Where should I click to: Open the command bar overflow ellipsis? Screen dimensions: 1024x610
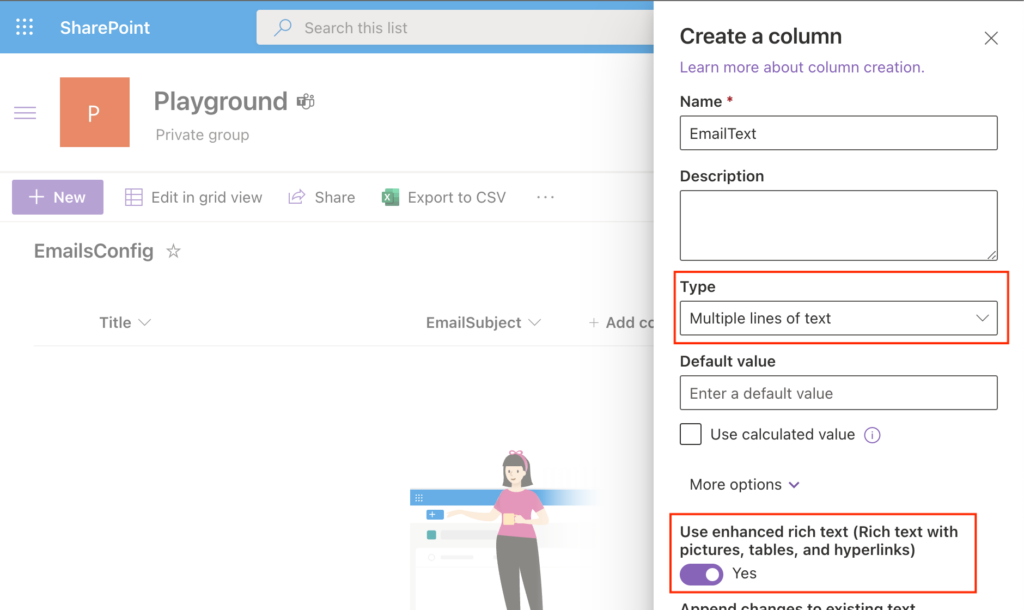tap(545, 197)
